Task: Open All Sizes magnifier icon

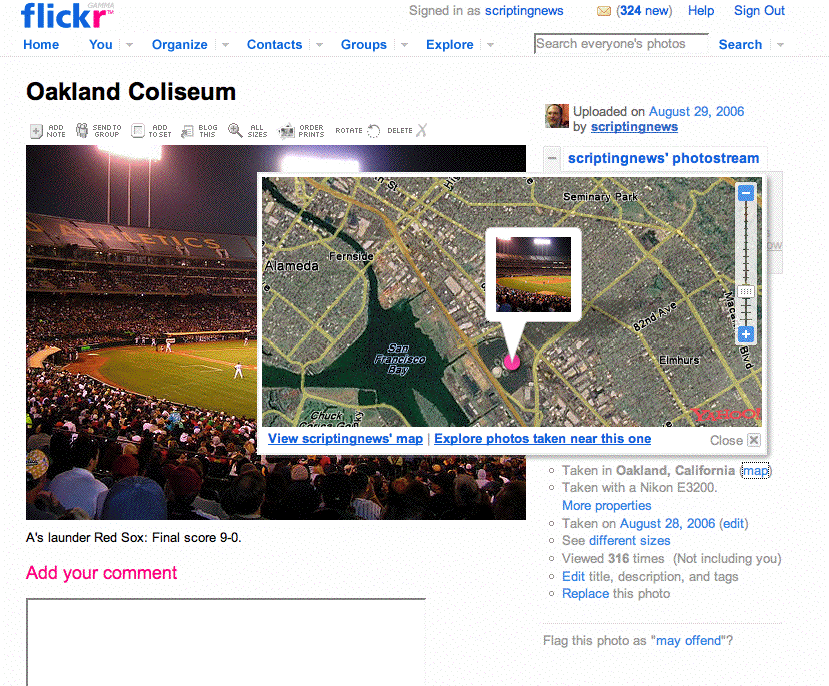Action: click(x=235, y=130)
